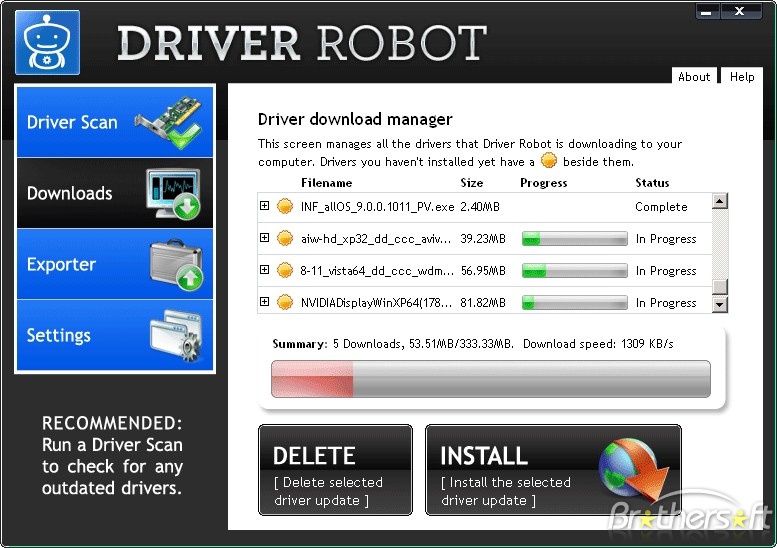Click the DRIVER ROBOT title text
This screenshot has height=548, width=777.
coord(302,43)
